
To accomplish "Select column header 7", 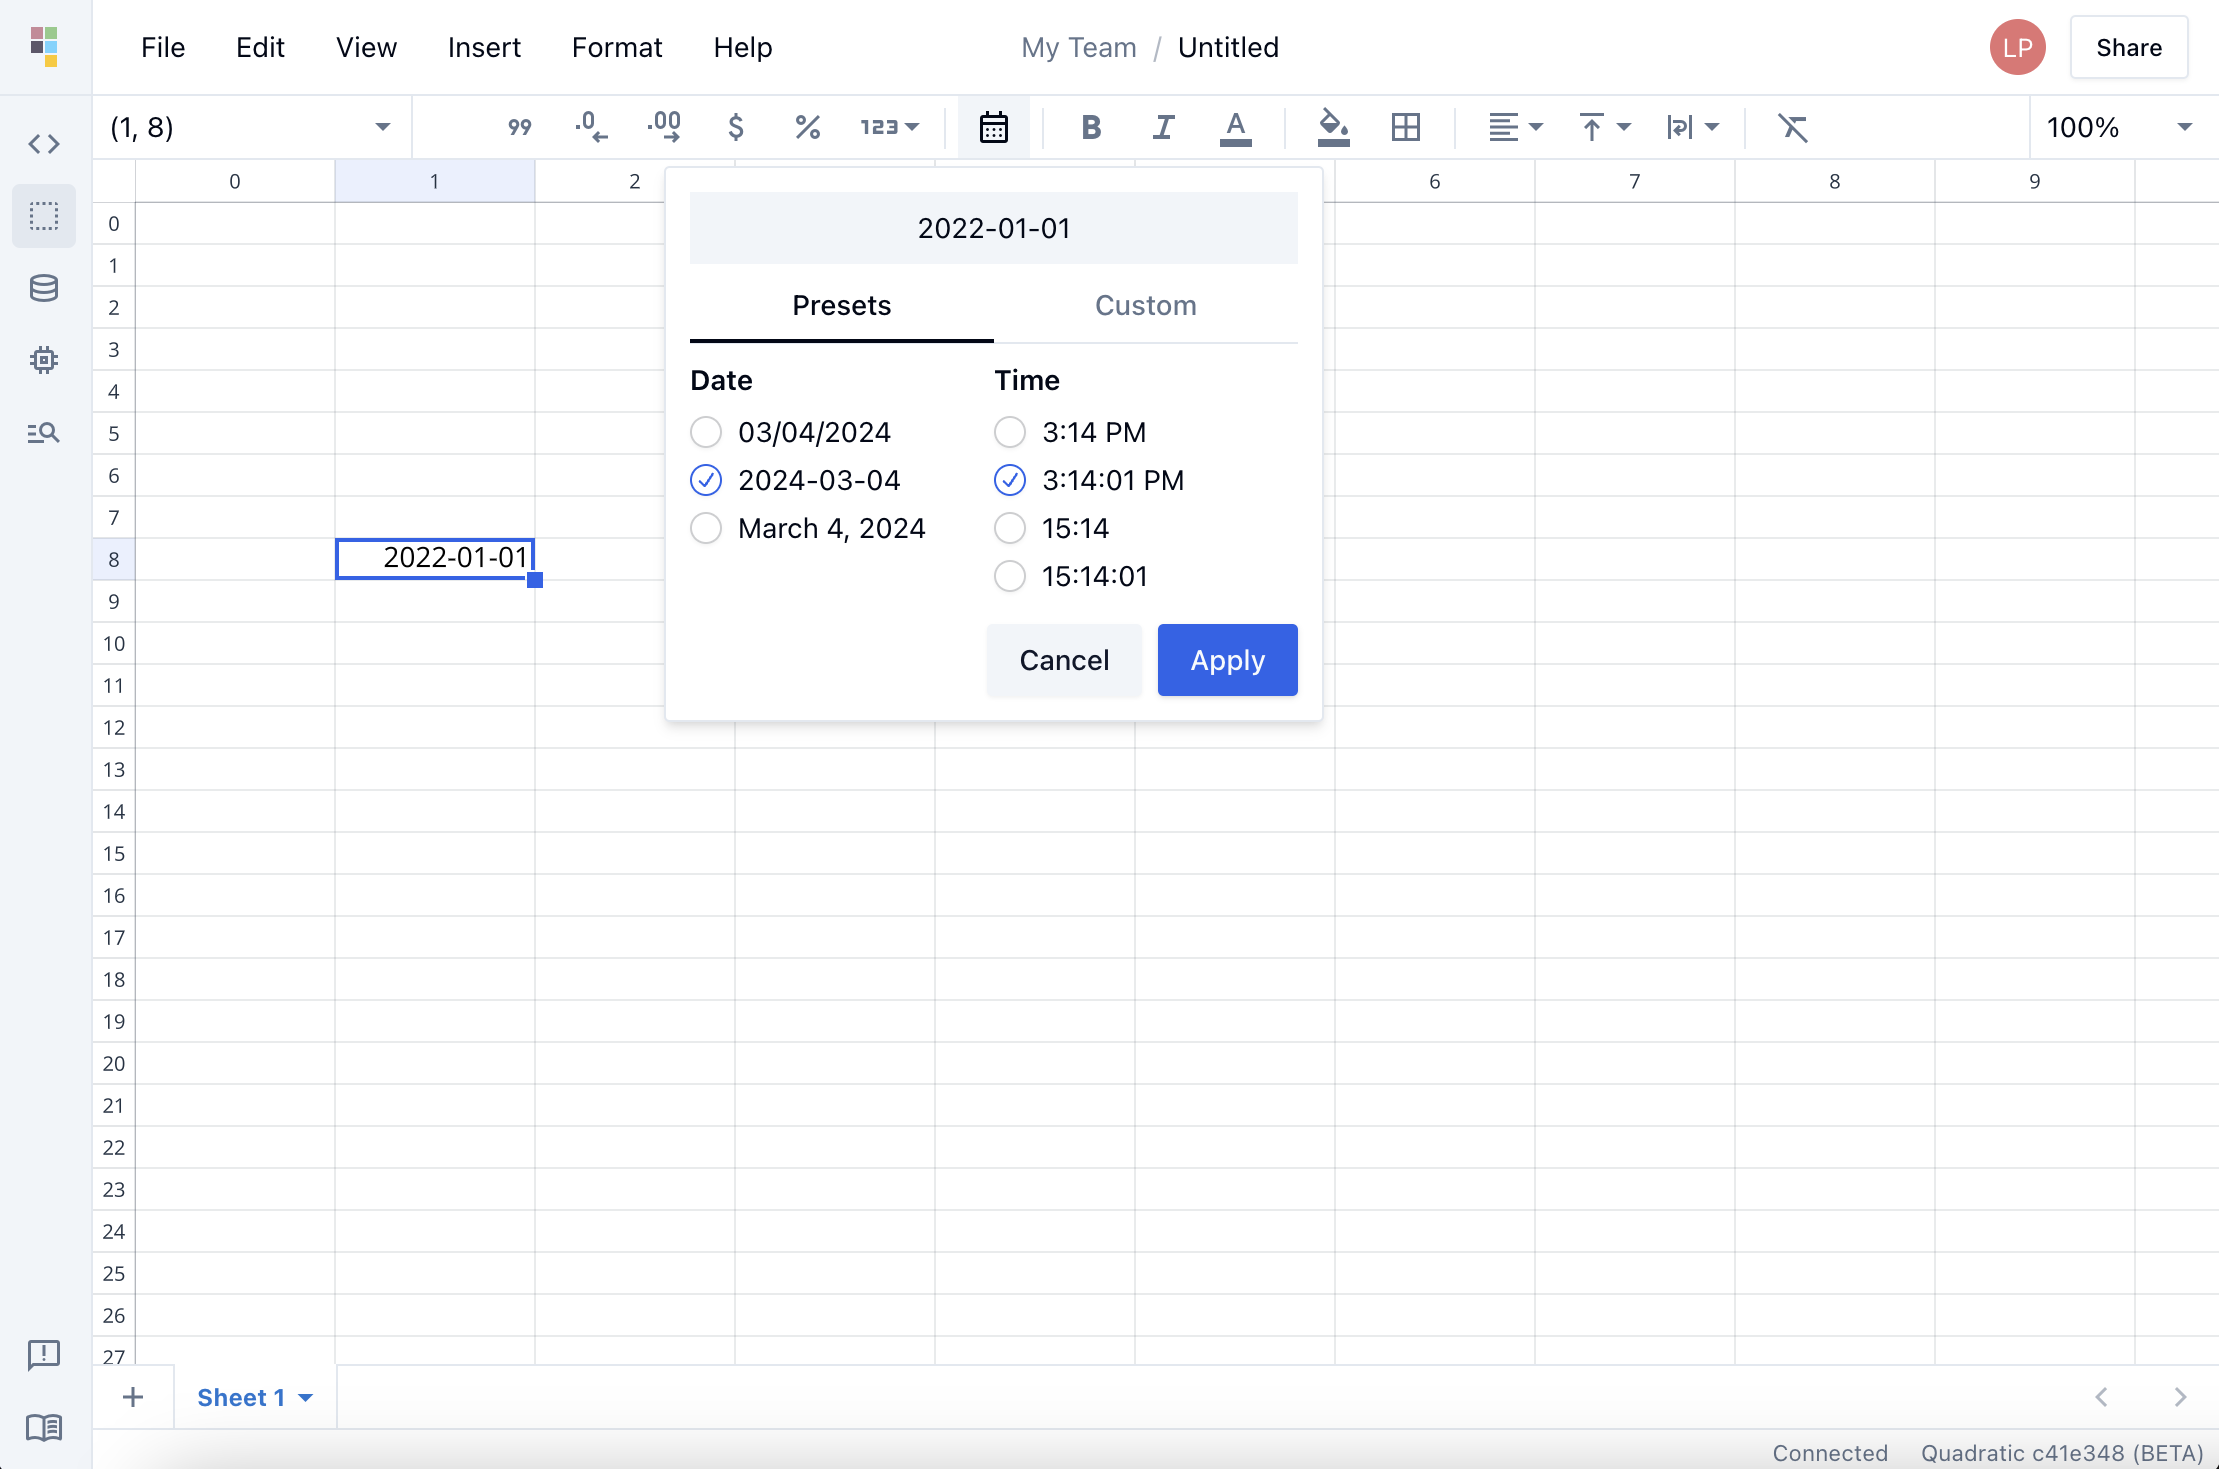I will pyautogui.click(x=1635, y=181).
